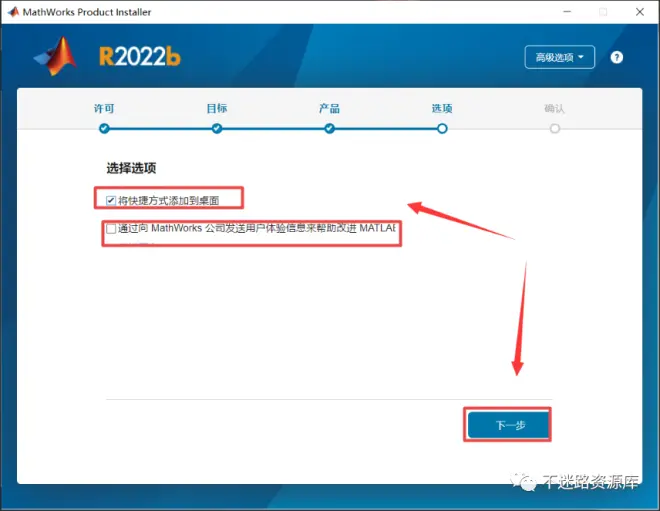Click the 选项 current step circle

(442, 128)
